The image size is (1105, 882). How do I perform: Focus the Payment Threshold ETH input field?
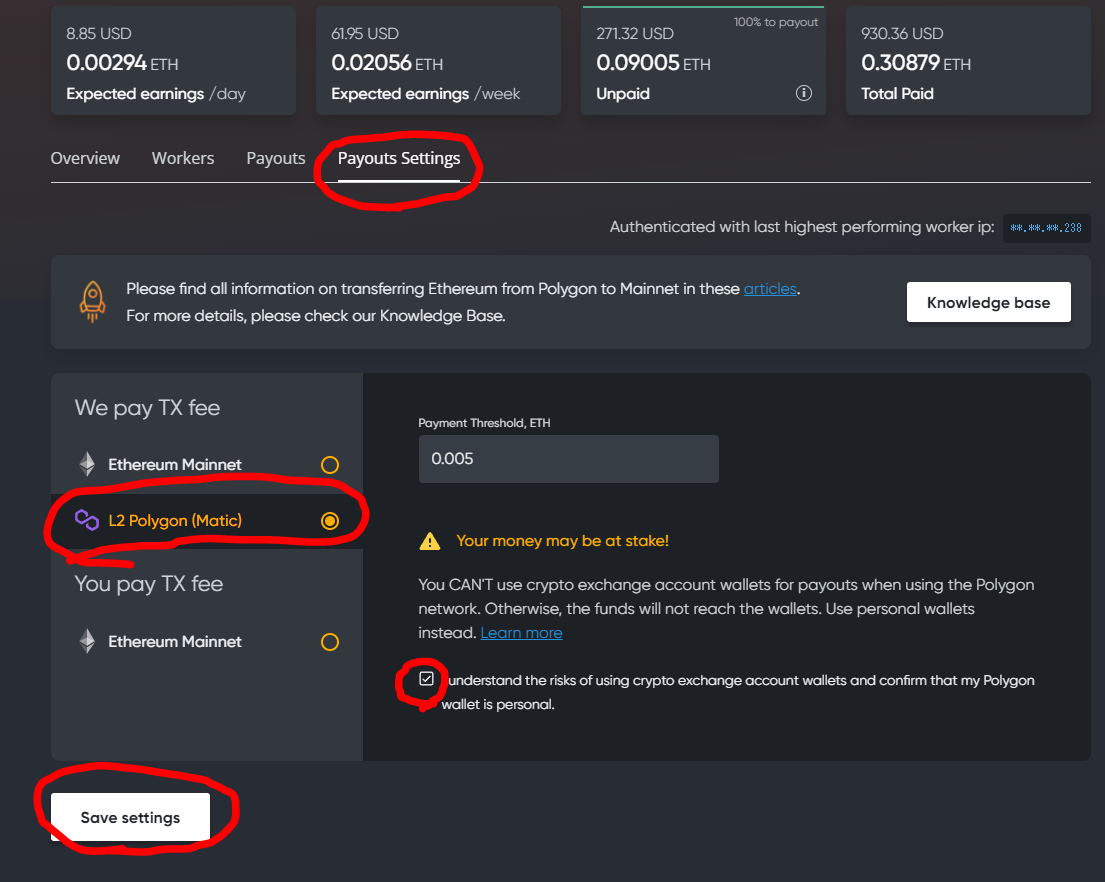(568, 459)
